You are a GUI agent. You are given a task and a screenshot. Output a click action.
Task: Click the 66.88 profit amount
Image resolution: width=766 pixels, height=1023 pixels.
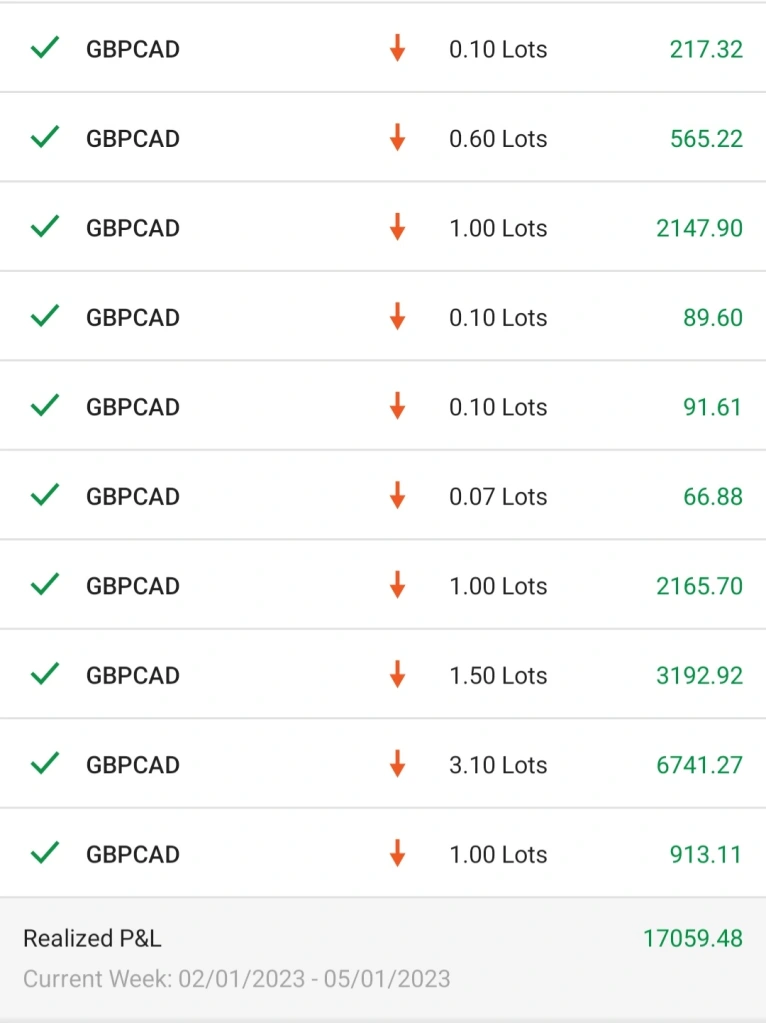pos(712,496)
